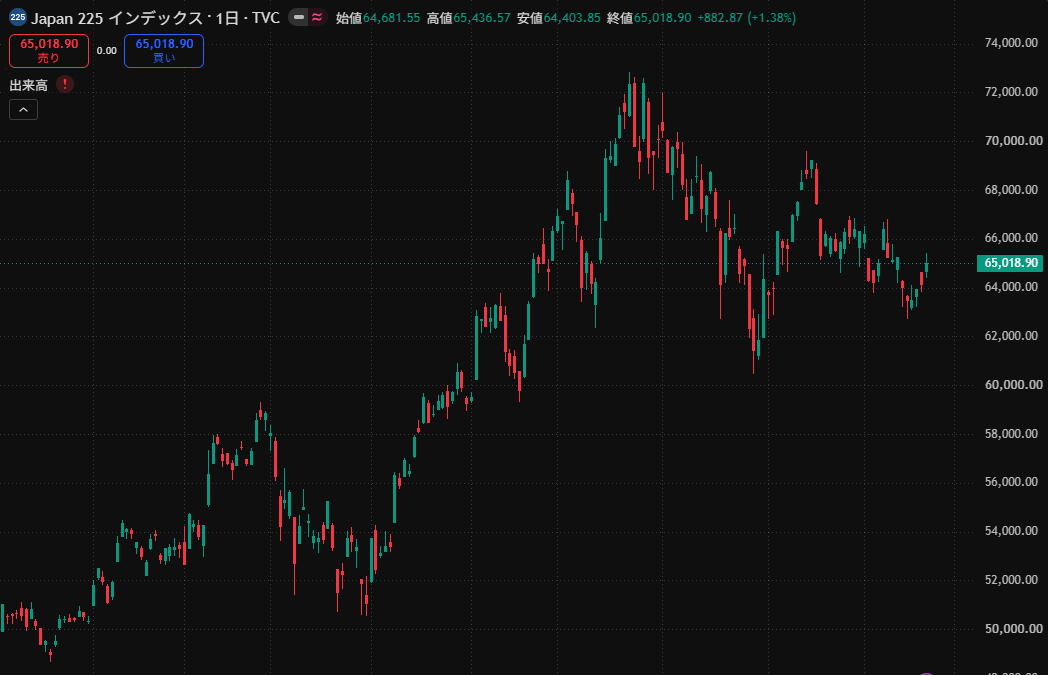Click the 60,000.00 price axis label

tap(1013, 384)
